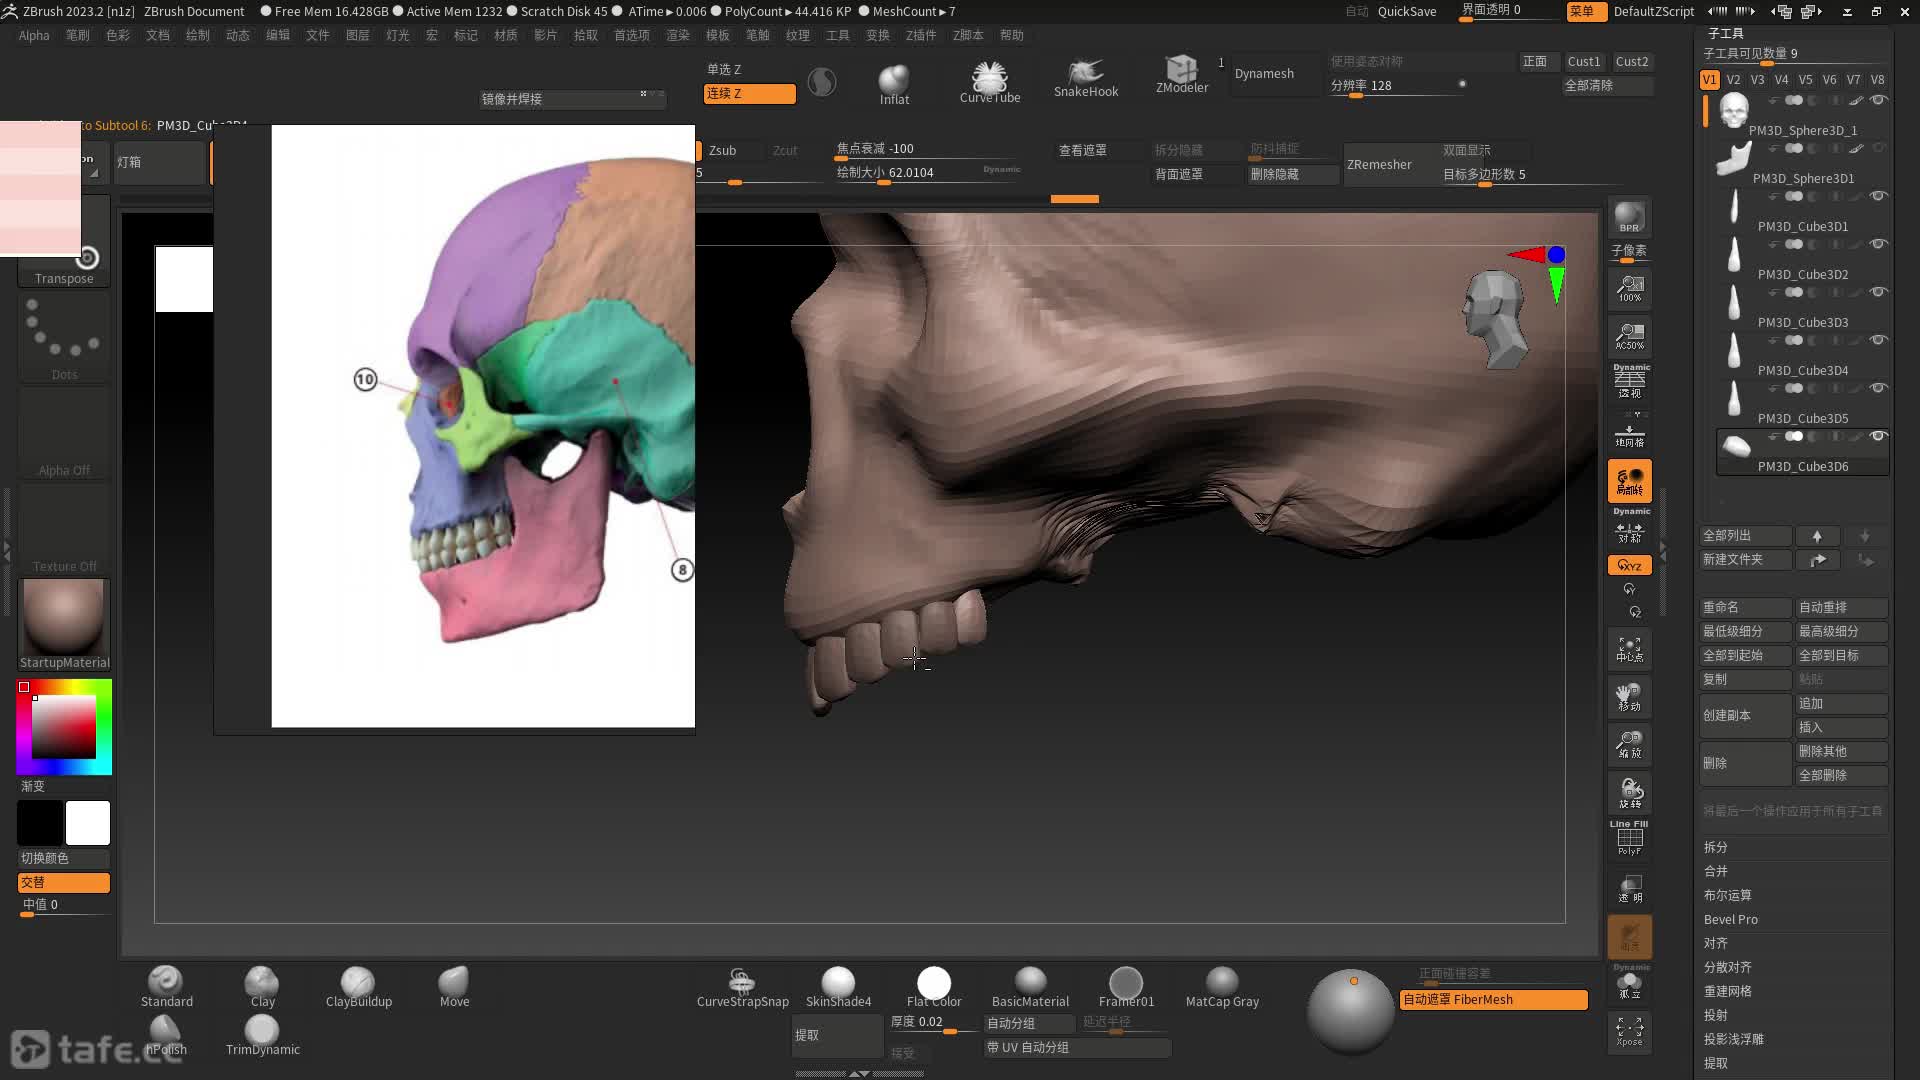Screen dimensions: 1920x1080
Task: Toggle visibility eye of PM3D_Cube3D1
Action: pyautogui.click(x=1878, y=196)
